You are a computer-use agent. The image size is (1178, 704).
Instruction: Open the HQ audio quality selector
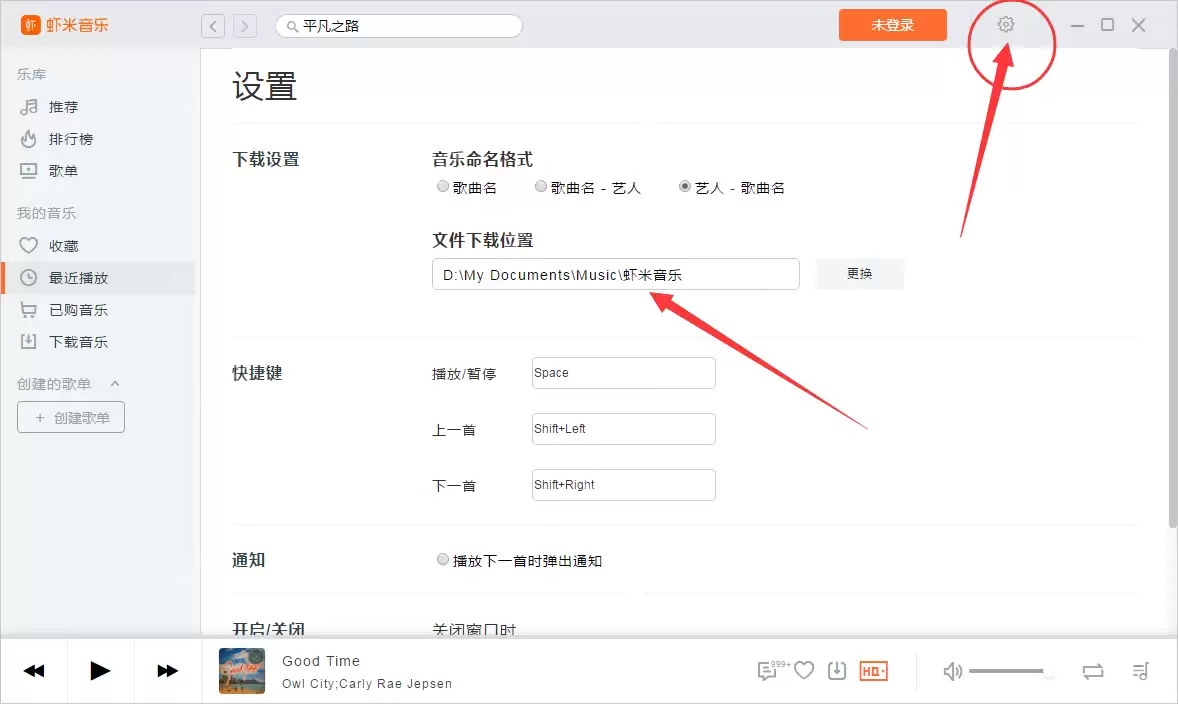click(872, 670)
